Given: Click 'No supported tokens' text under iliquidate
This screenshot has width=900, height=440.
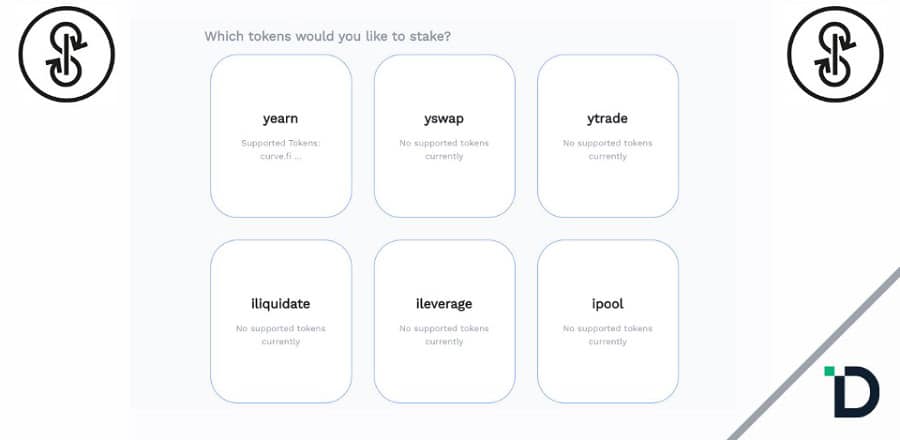Looking at the screenshot, I should (x=280, y=328).
